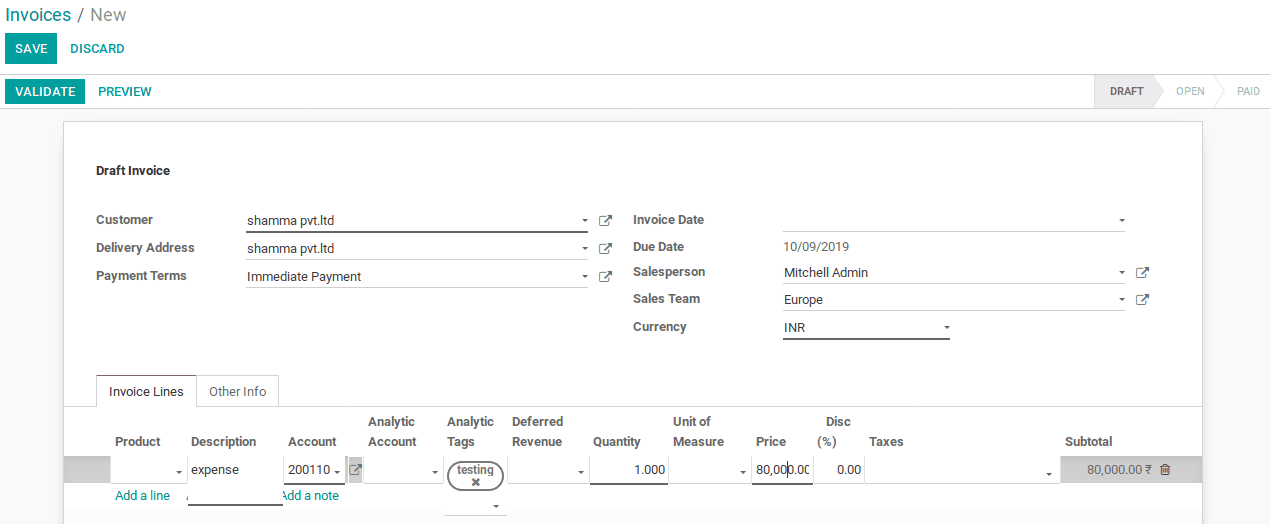
Task: Expand the Product dropdown in invoice line
Action: click(x=179, y=472)
